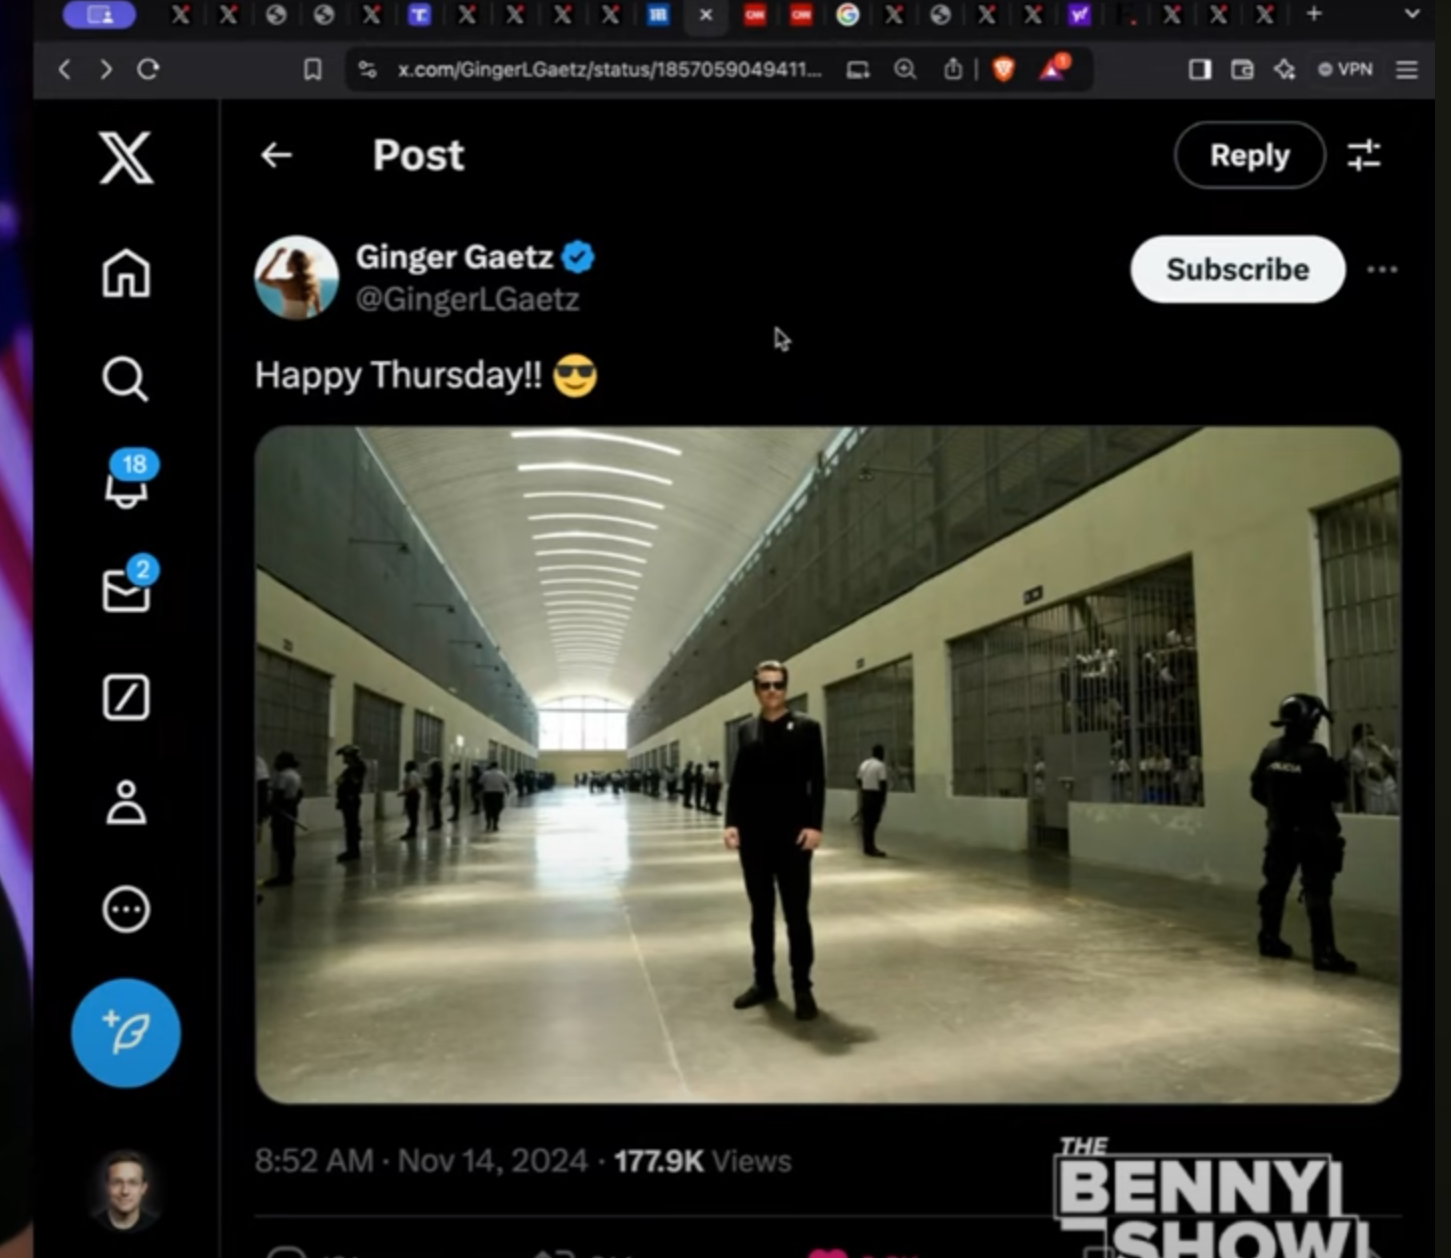The width and height of the screenshot is (1451, 1258).
Task: Open Notifications bell with 18 badge
Action: (x=127, y=484)
